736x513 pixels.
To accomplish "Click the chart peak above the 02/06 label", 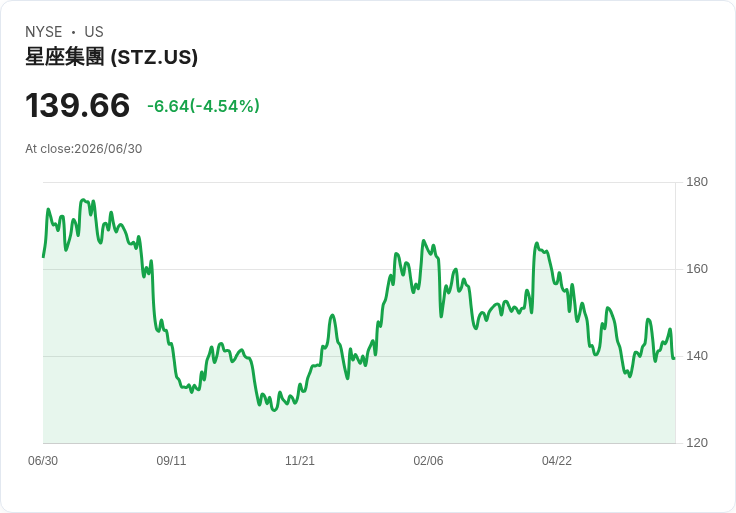I will [x=423, y=241].
